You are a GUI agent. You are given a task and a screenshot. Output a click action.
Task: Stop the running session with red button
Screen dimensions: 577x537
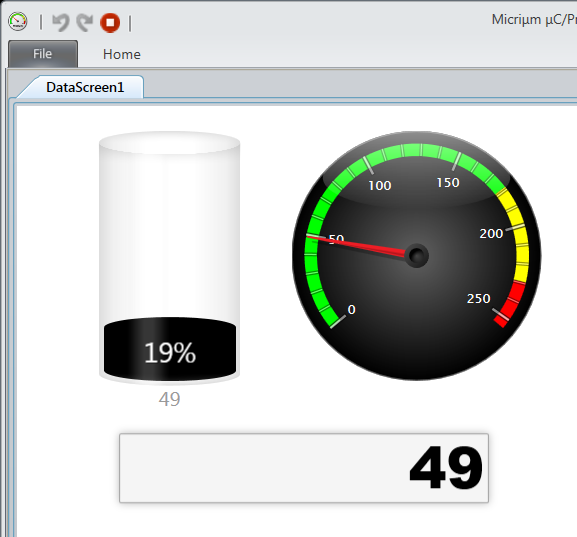110,23
